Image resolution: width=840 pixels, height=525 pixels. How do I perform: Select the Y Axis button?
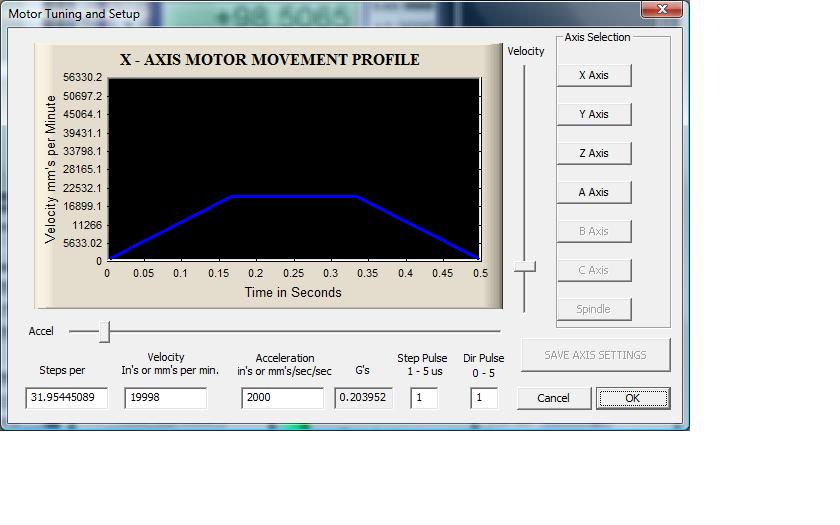point(593,114)
